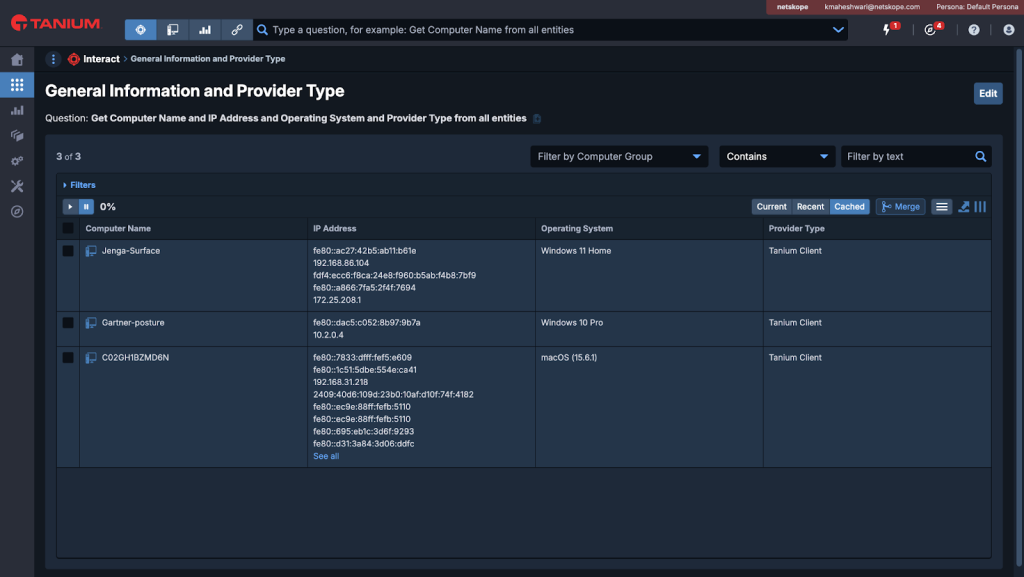The image size is (1024, 577).
Task: Click the Persona: Default Persona label
Action: (977, 7)
